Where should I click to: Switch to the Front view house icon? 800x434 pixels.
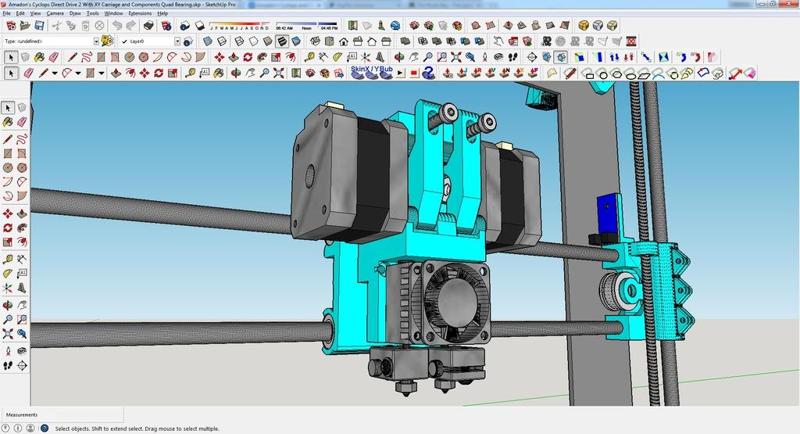[x=343, y=41]
